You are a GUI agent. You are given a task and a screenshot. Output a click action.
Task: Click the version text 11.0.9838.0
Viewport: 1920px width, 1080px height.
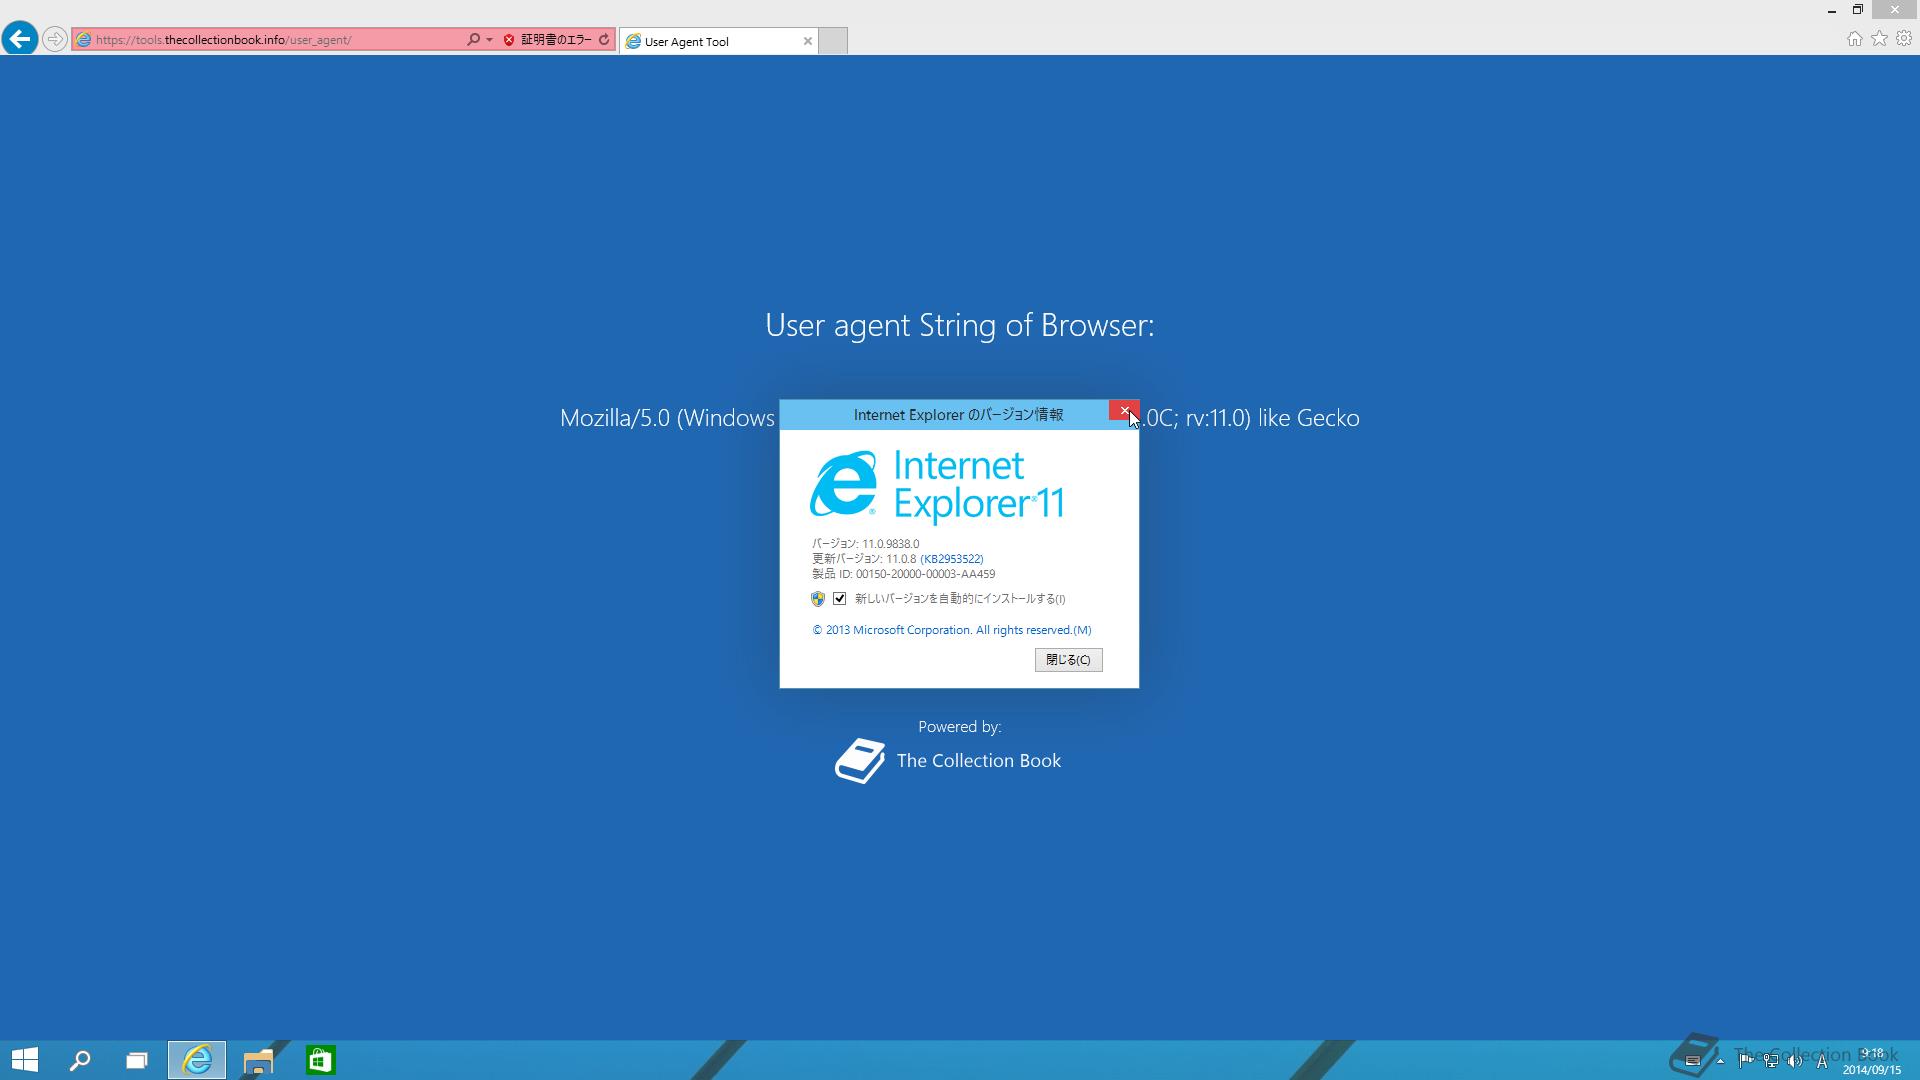point(890,544)
